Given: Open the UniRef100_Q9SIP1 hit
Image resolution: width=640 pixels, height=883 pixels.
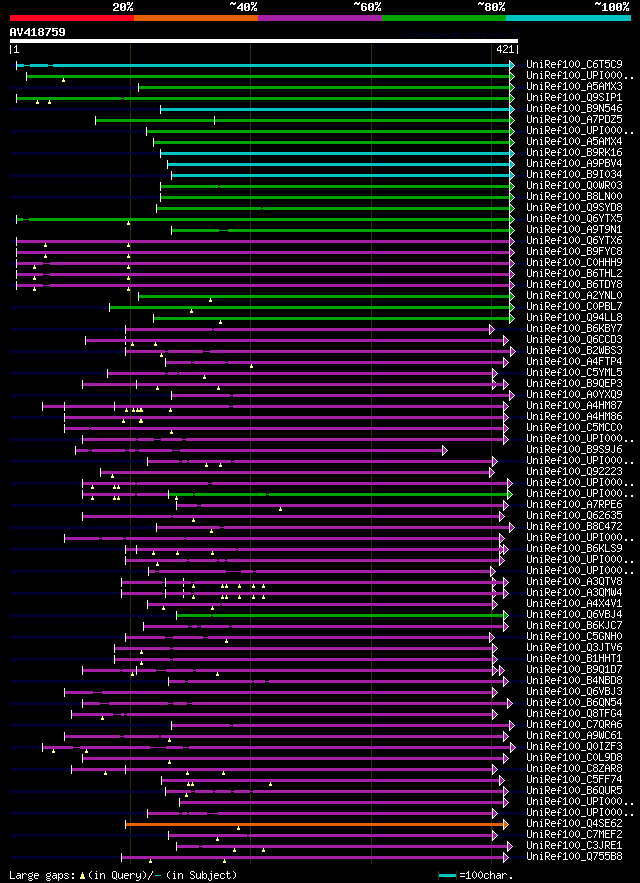Looking at the screenshot, I should (575, 97).
